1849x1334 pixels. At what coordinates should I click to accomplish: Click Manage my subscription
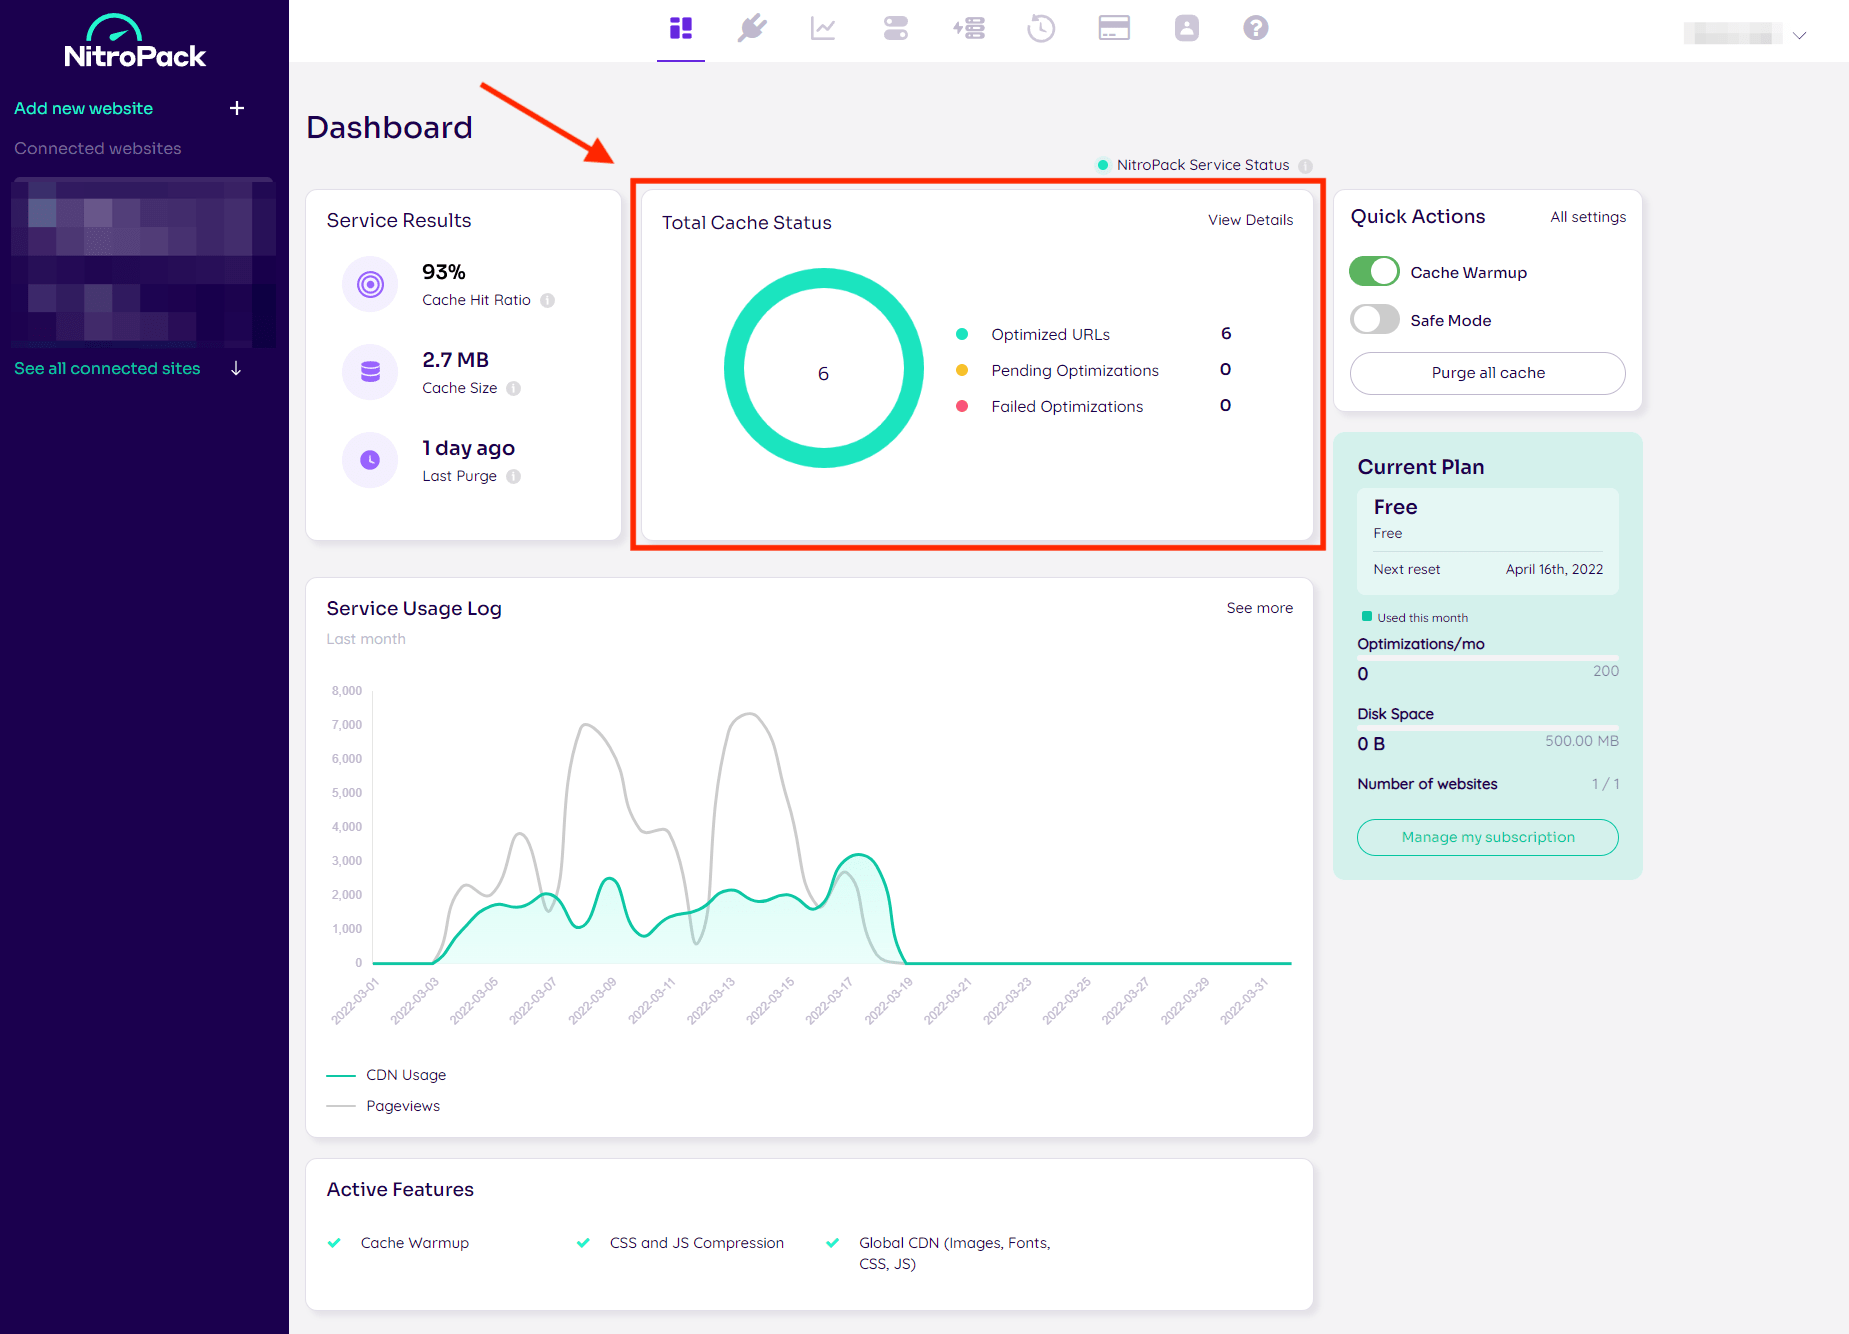tap(1487, 837)
